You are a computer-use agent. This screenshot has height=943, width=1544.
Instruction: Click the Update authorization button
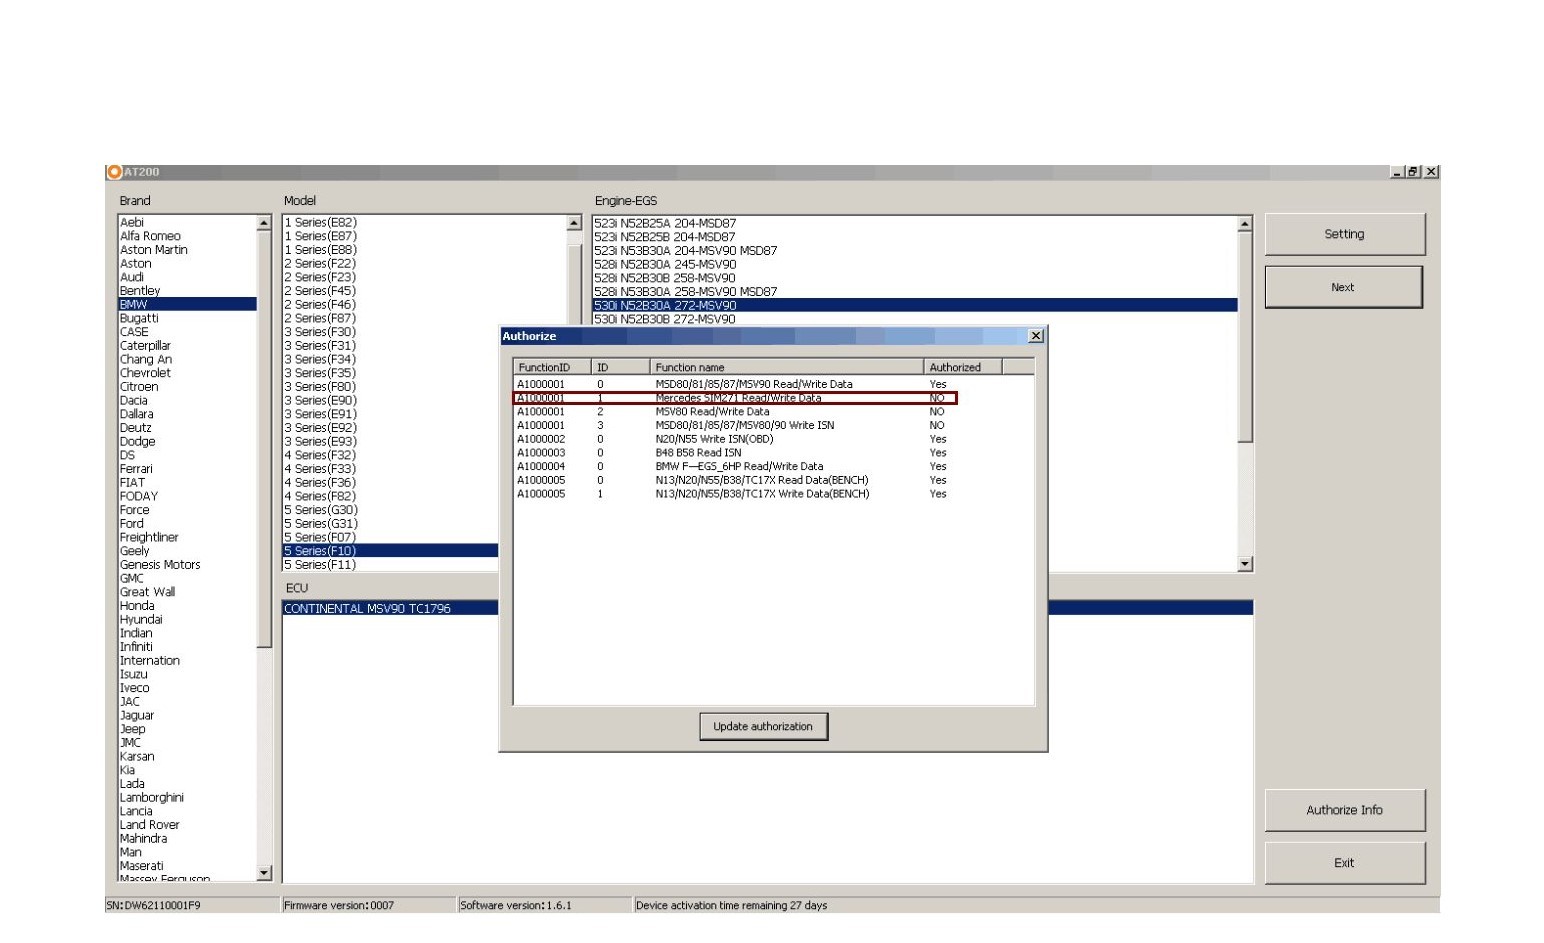point(763,726)
